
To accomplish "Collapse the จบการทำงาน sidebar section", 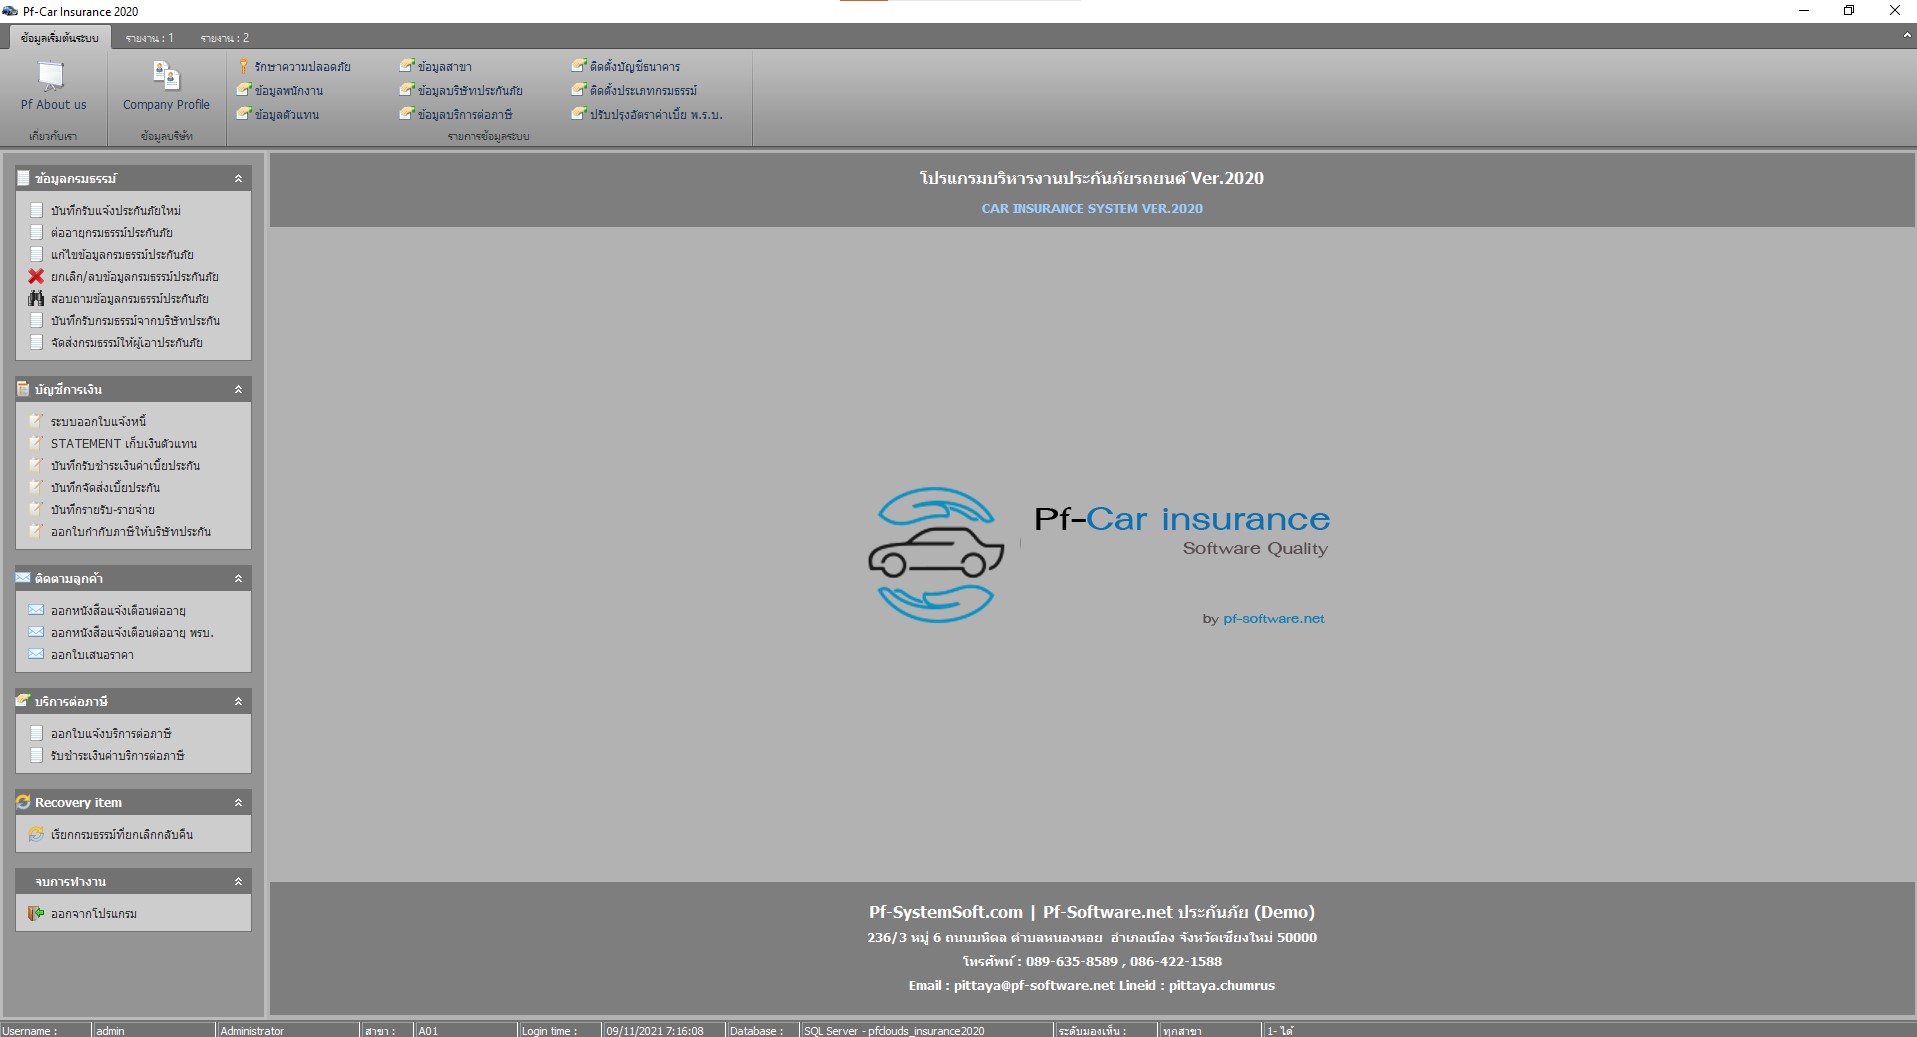I will click(238, 881).
